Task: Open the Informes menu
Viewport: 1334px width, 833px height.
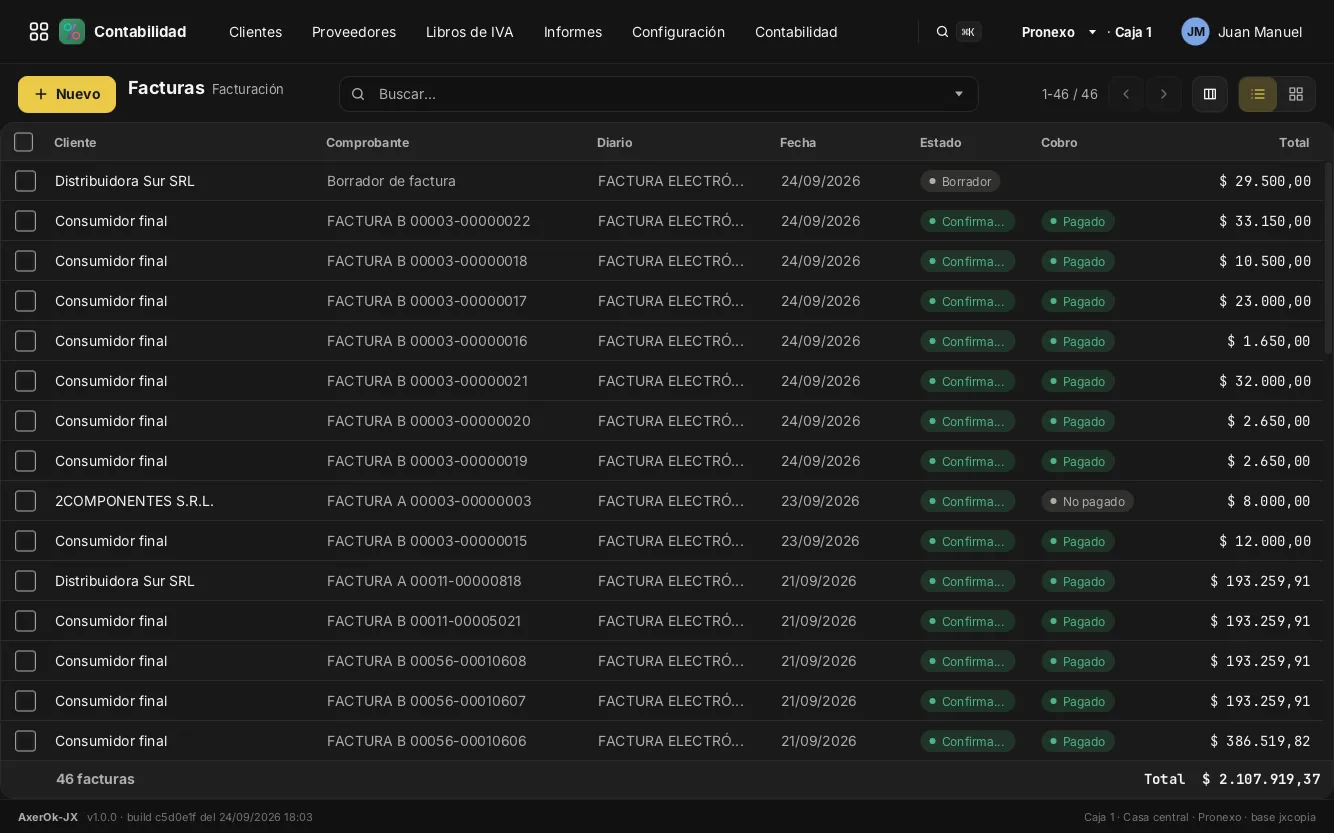Action: click(573, 32)
